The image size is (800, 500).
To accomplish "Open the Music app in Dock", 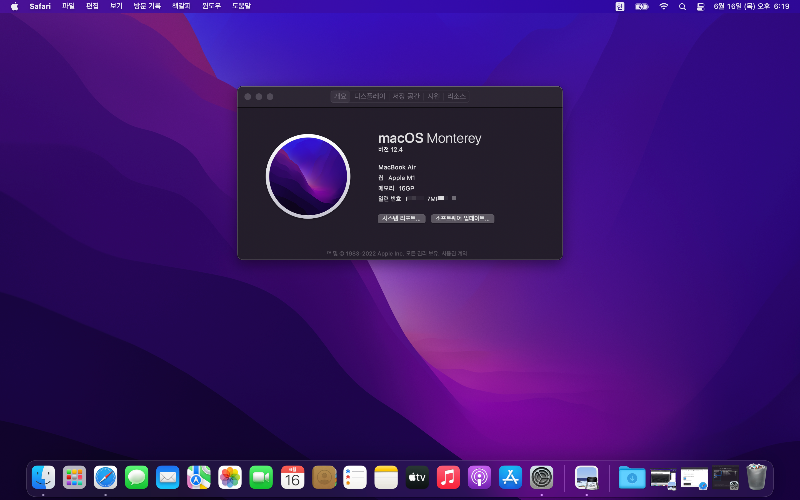I will pos(448,478).
